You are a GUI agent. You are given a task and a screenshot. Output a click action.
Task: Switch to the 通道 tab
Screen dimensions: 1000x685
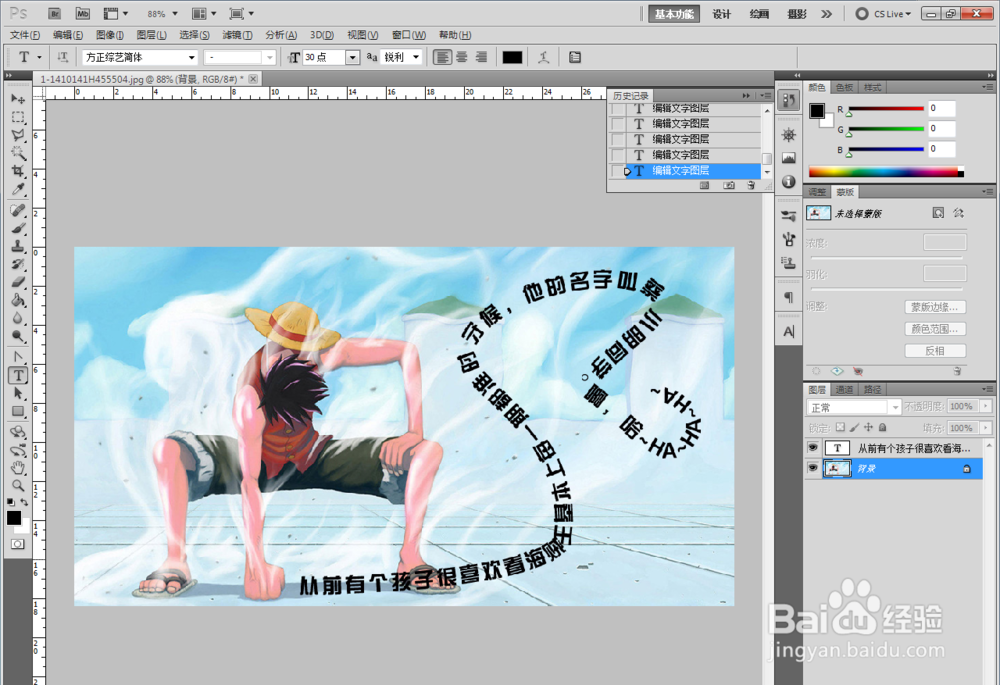point(844,390)
